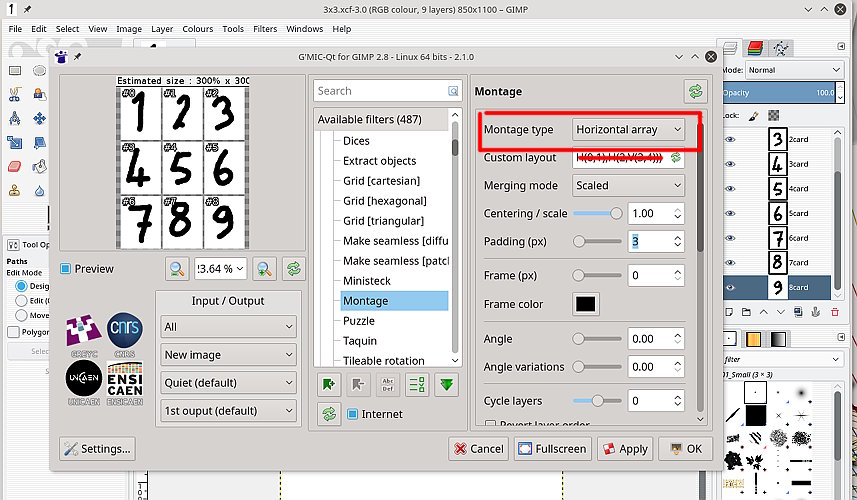Expand all filter folders with green arrow
Image resolution: width=857 pixels, height=500 pixels.
[x=447, y=385]
